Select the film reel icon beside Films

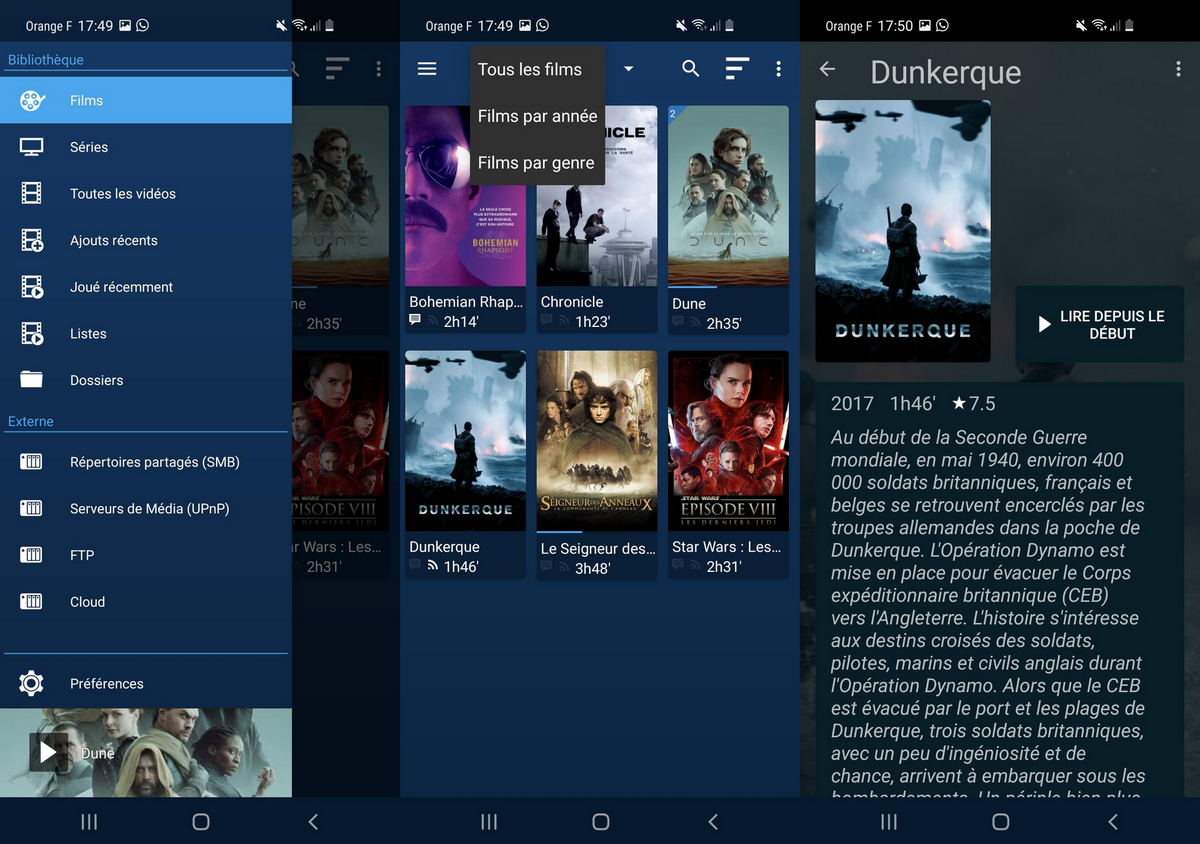pyautogui.click(x=32, y=100)
